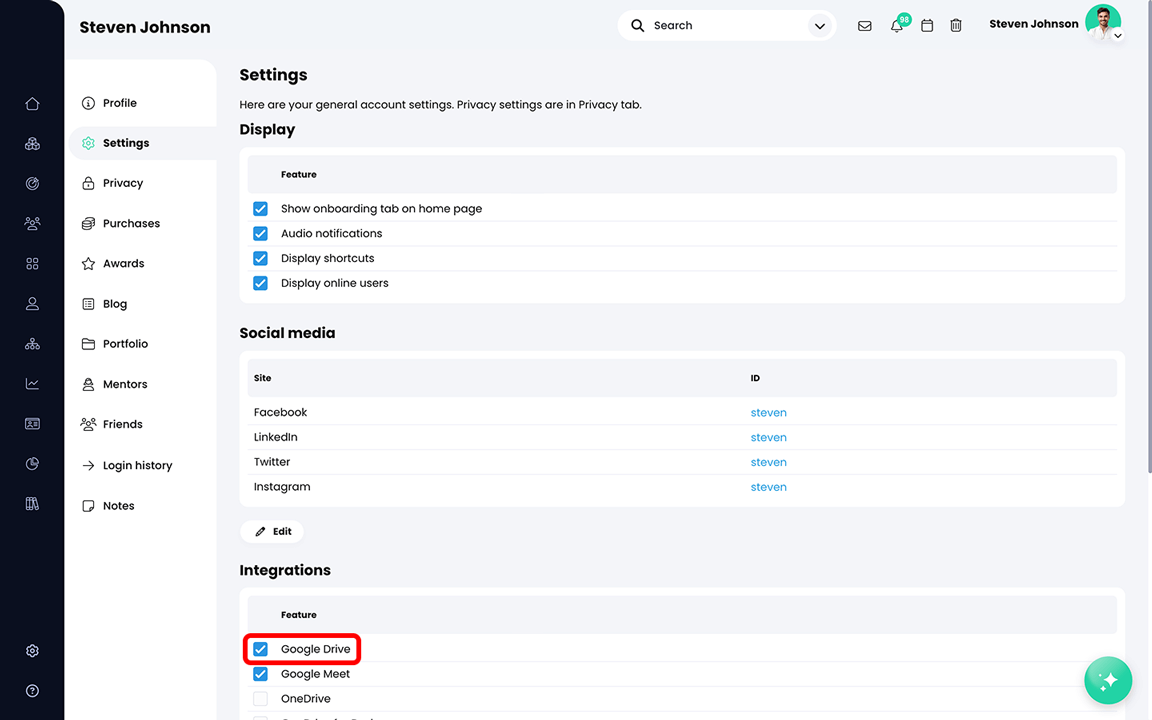Open the Login history section
Screen dimensions: 1152x720
(139, 464)
